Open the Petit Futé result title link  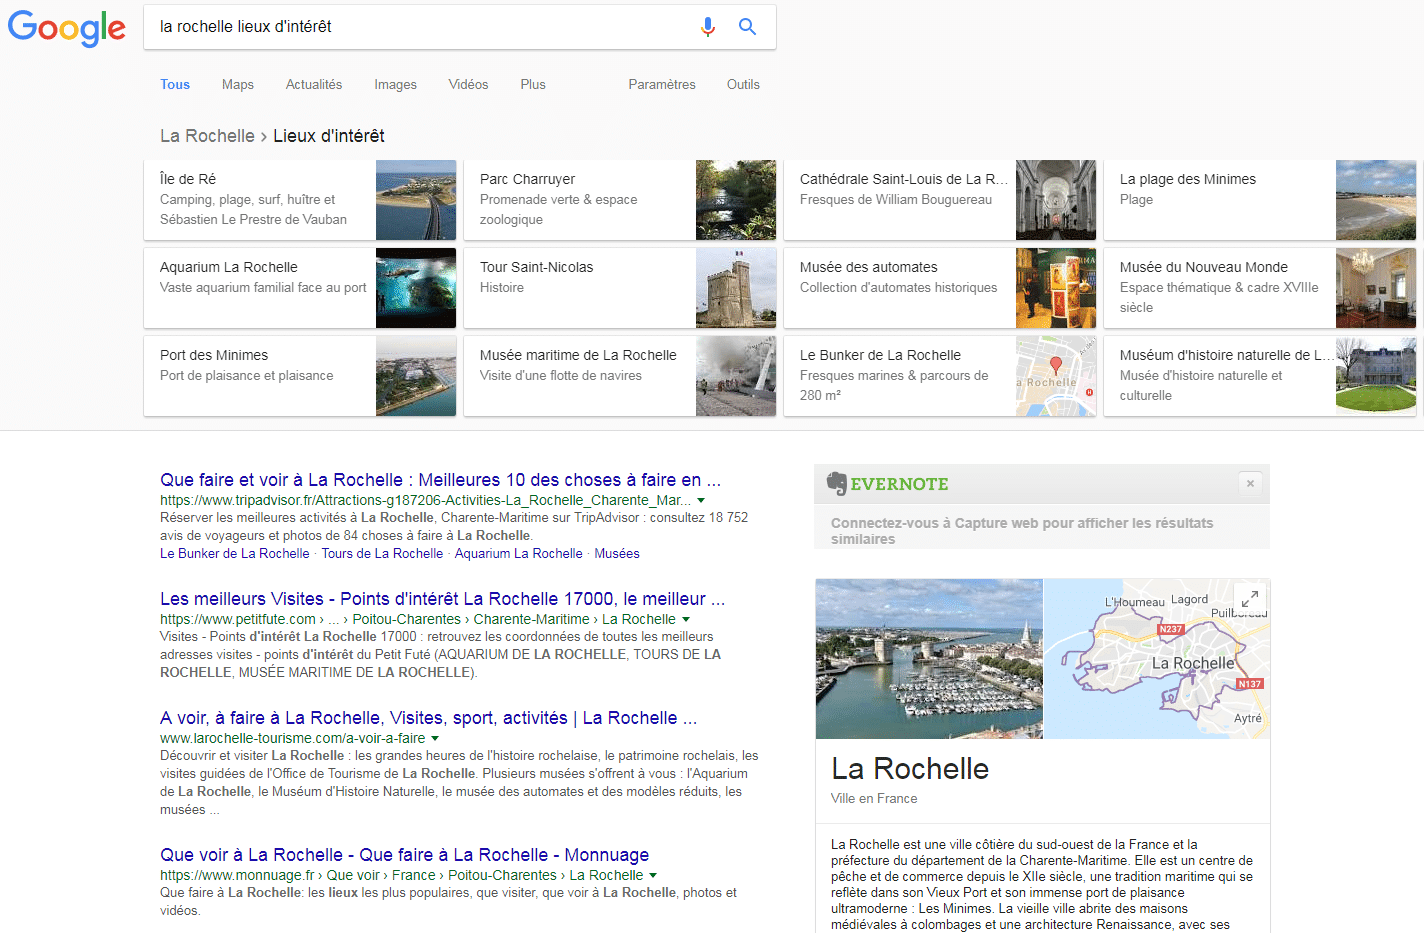point(443,599)
